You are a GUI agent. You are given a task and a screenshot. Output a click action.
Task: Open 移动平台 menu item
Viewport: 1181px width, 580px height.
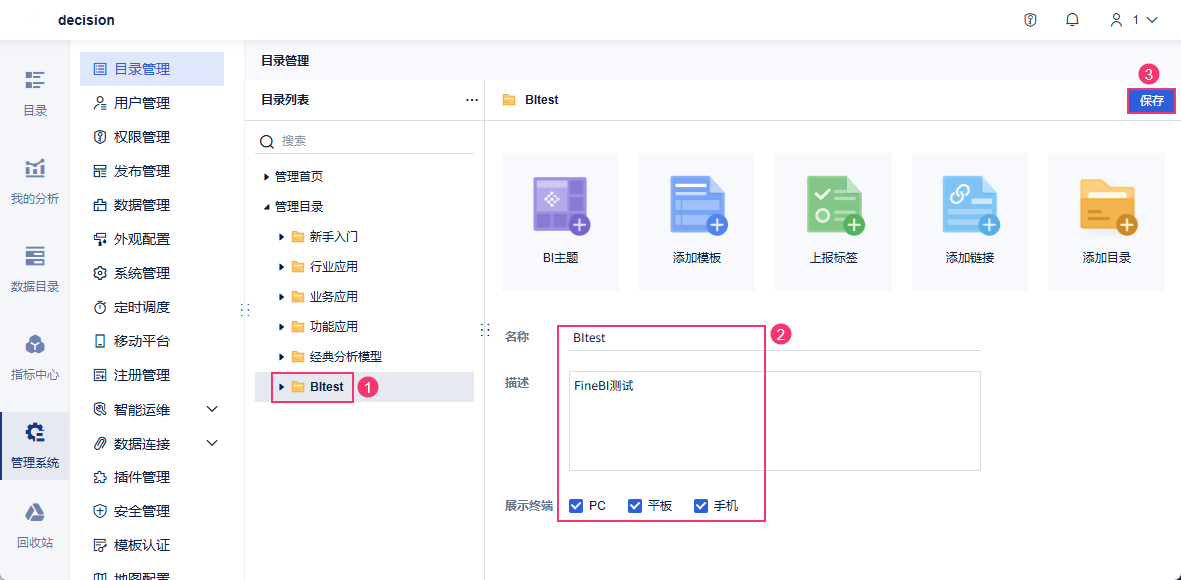click(x=152, y=341)
